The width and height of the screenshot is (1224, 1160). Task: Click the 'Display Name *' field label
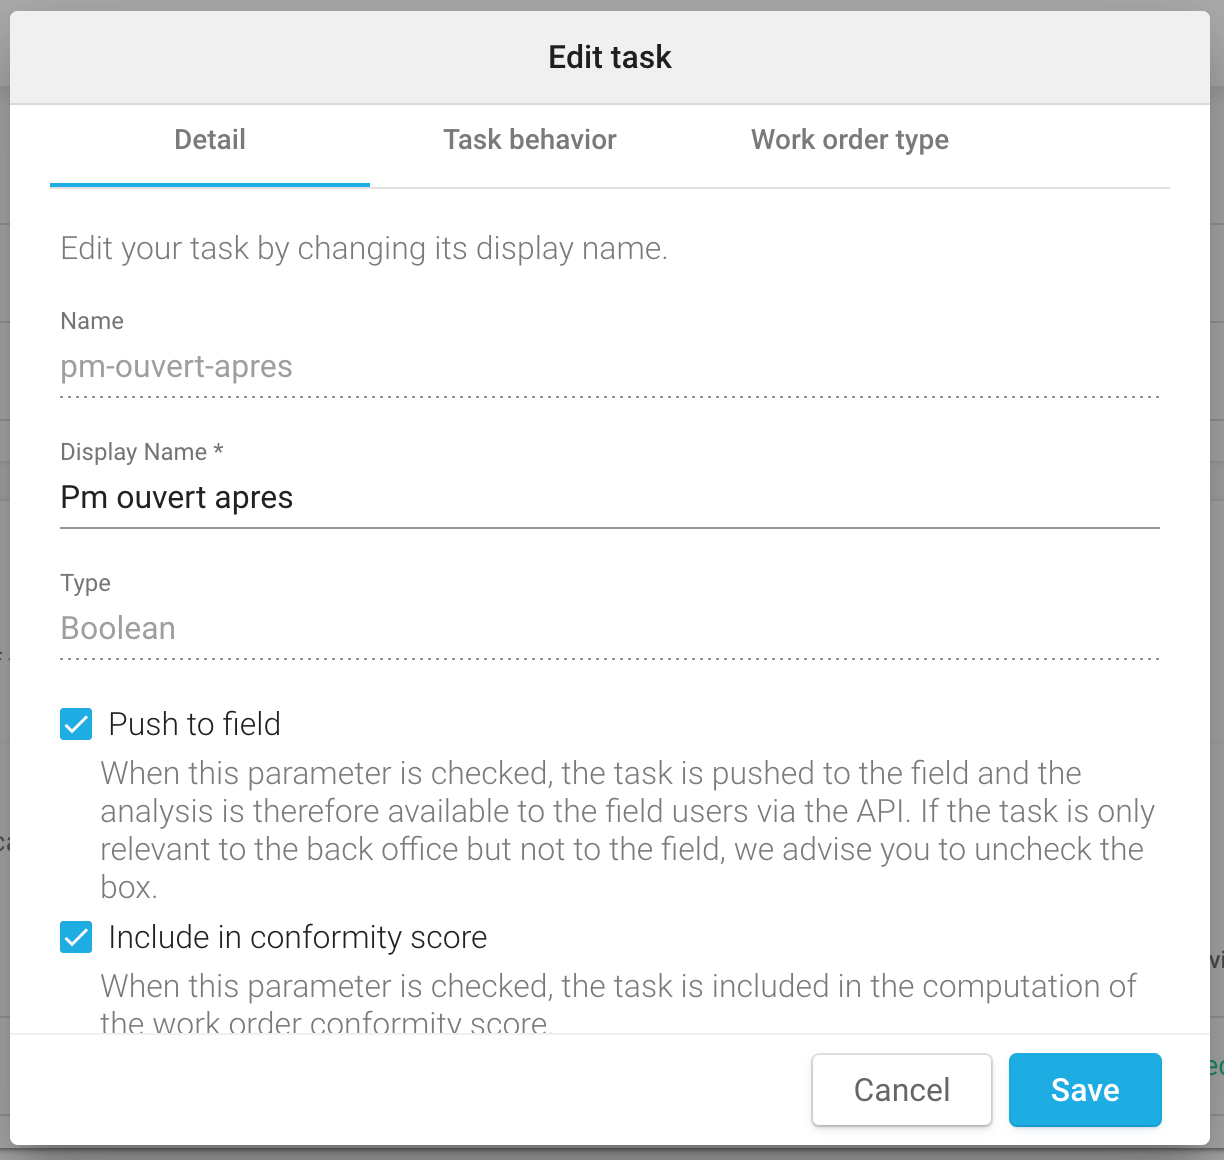coord(141,452)
